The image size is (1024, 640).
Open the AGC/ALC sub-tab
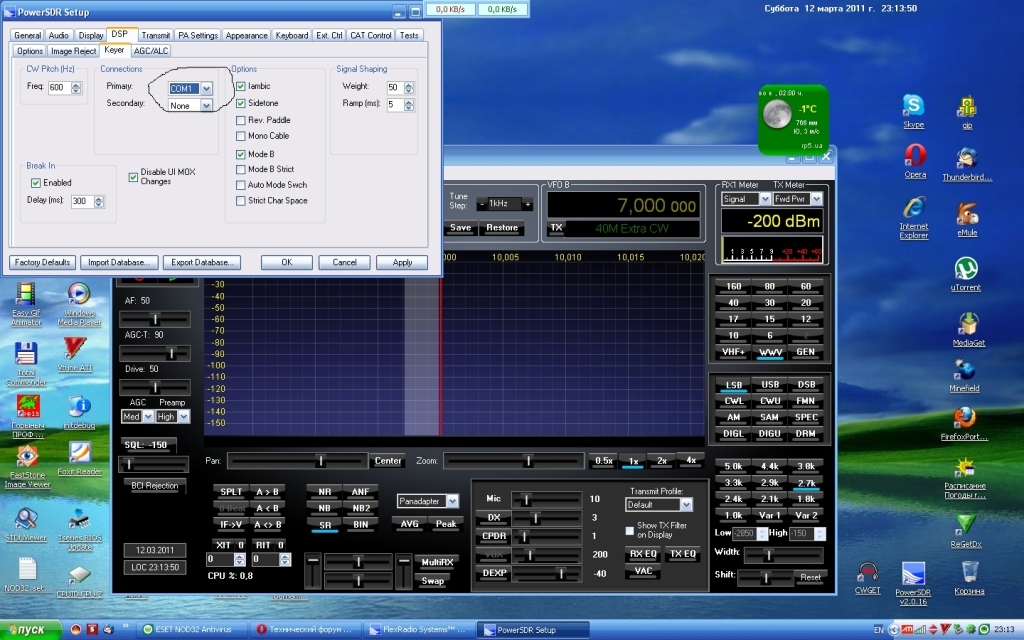(151, 50)
